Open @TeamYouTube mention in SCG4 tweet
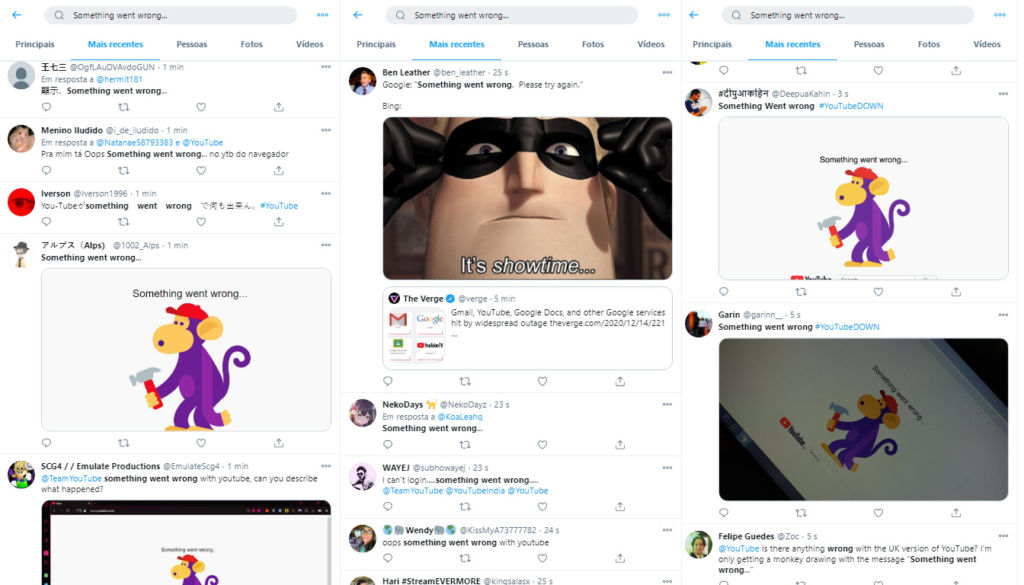1024x585 pixels. click(x=71, y=479)
